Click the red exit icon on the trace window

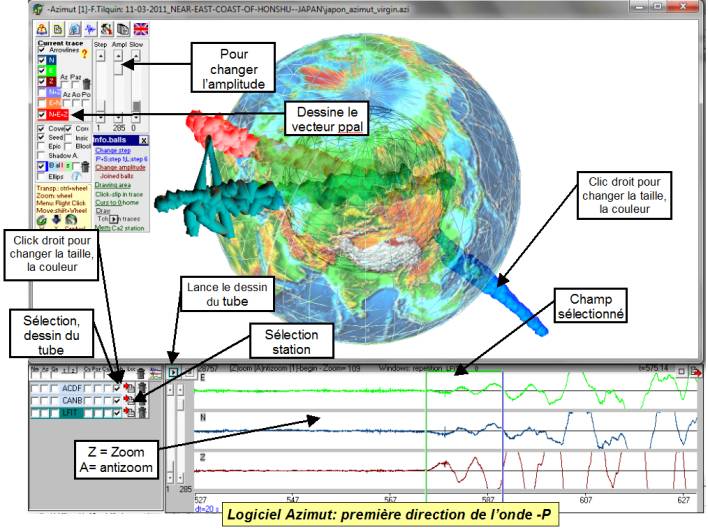point(697,371)
